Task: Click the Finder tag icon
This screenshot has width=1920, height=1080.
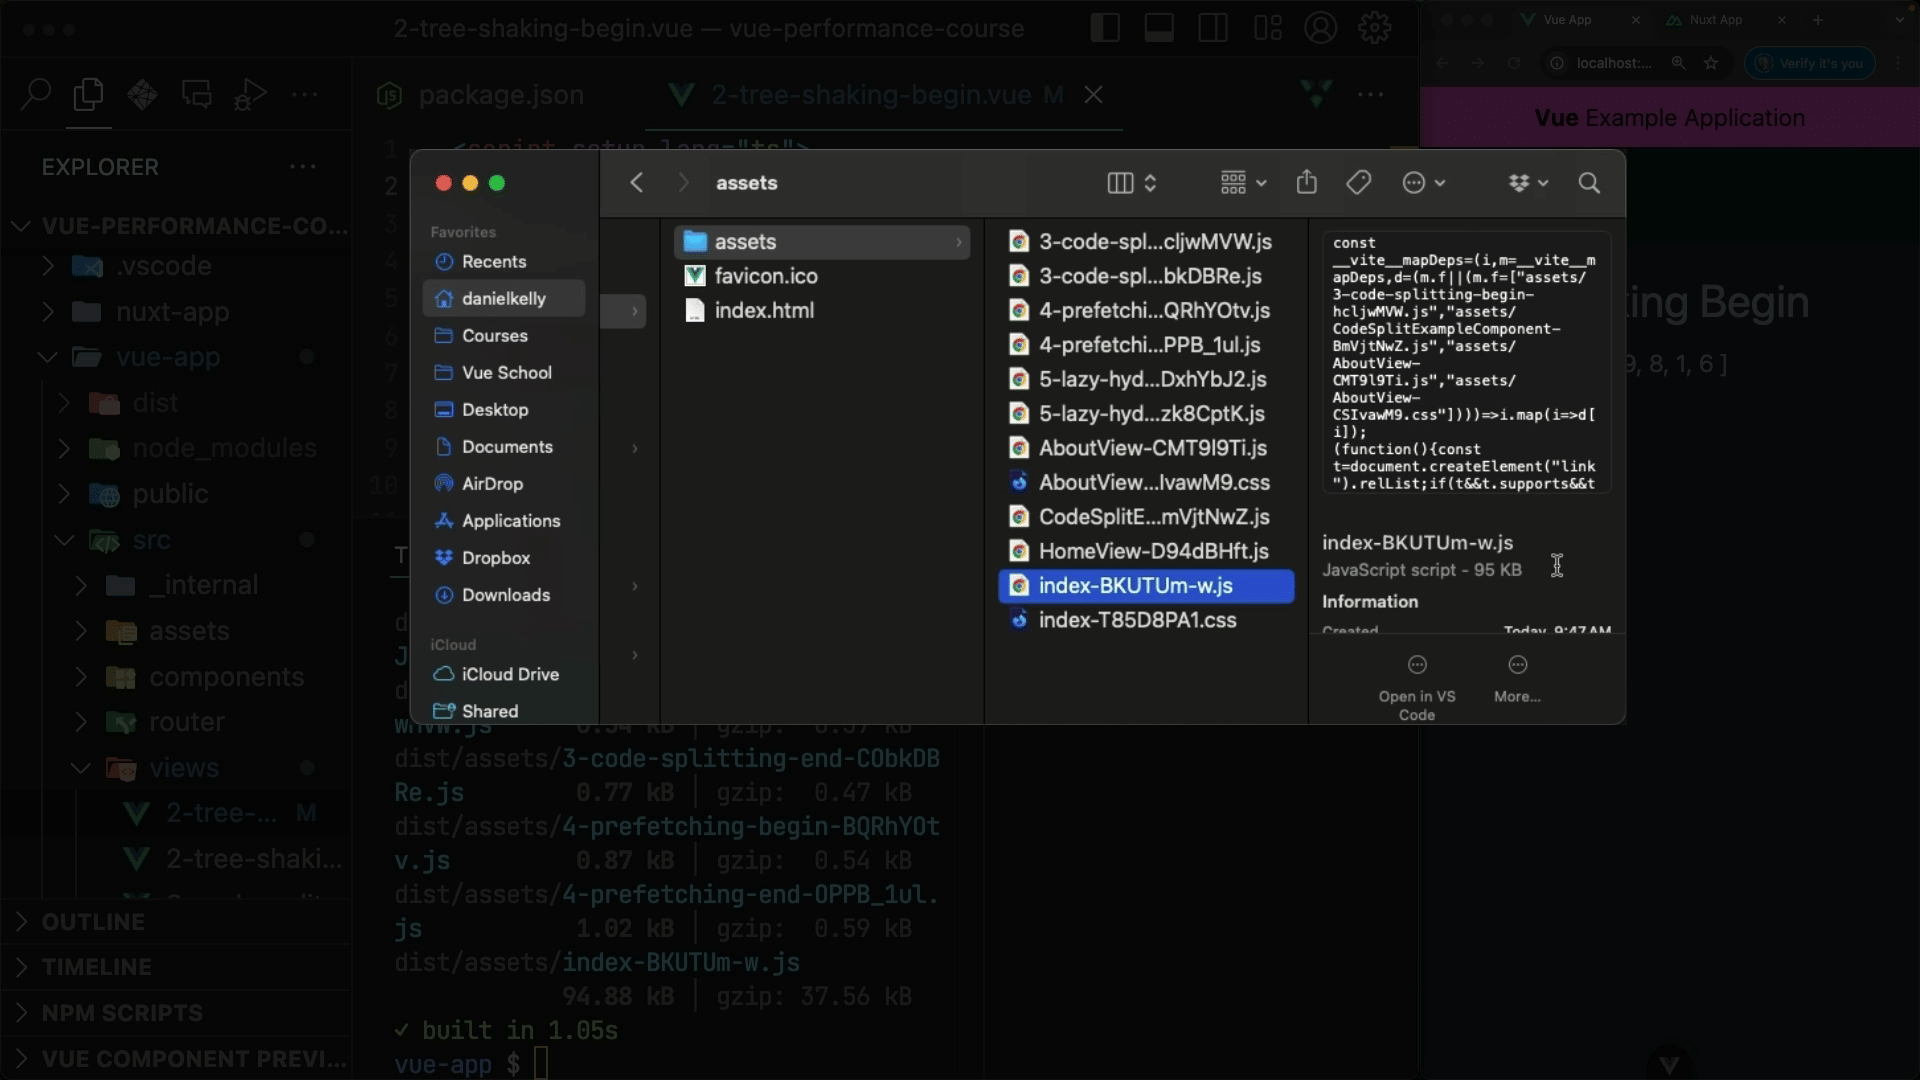Action: tap(1358, 183)
